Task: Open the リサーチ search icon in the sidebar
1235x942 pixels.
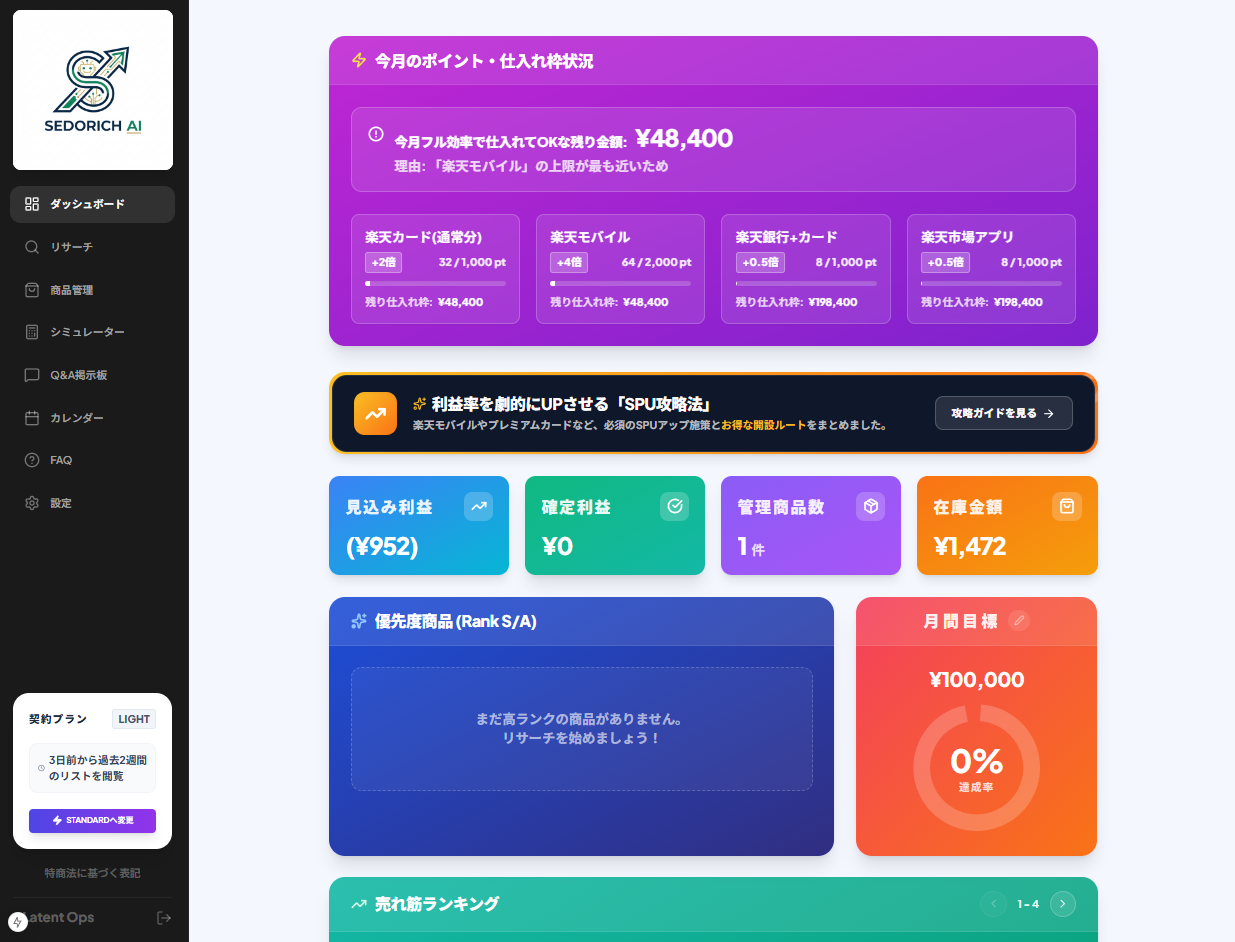Action: click(30, 247)
